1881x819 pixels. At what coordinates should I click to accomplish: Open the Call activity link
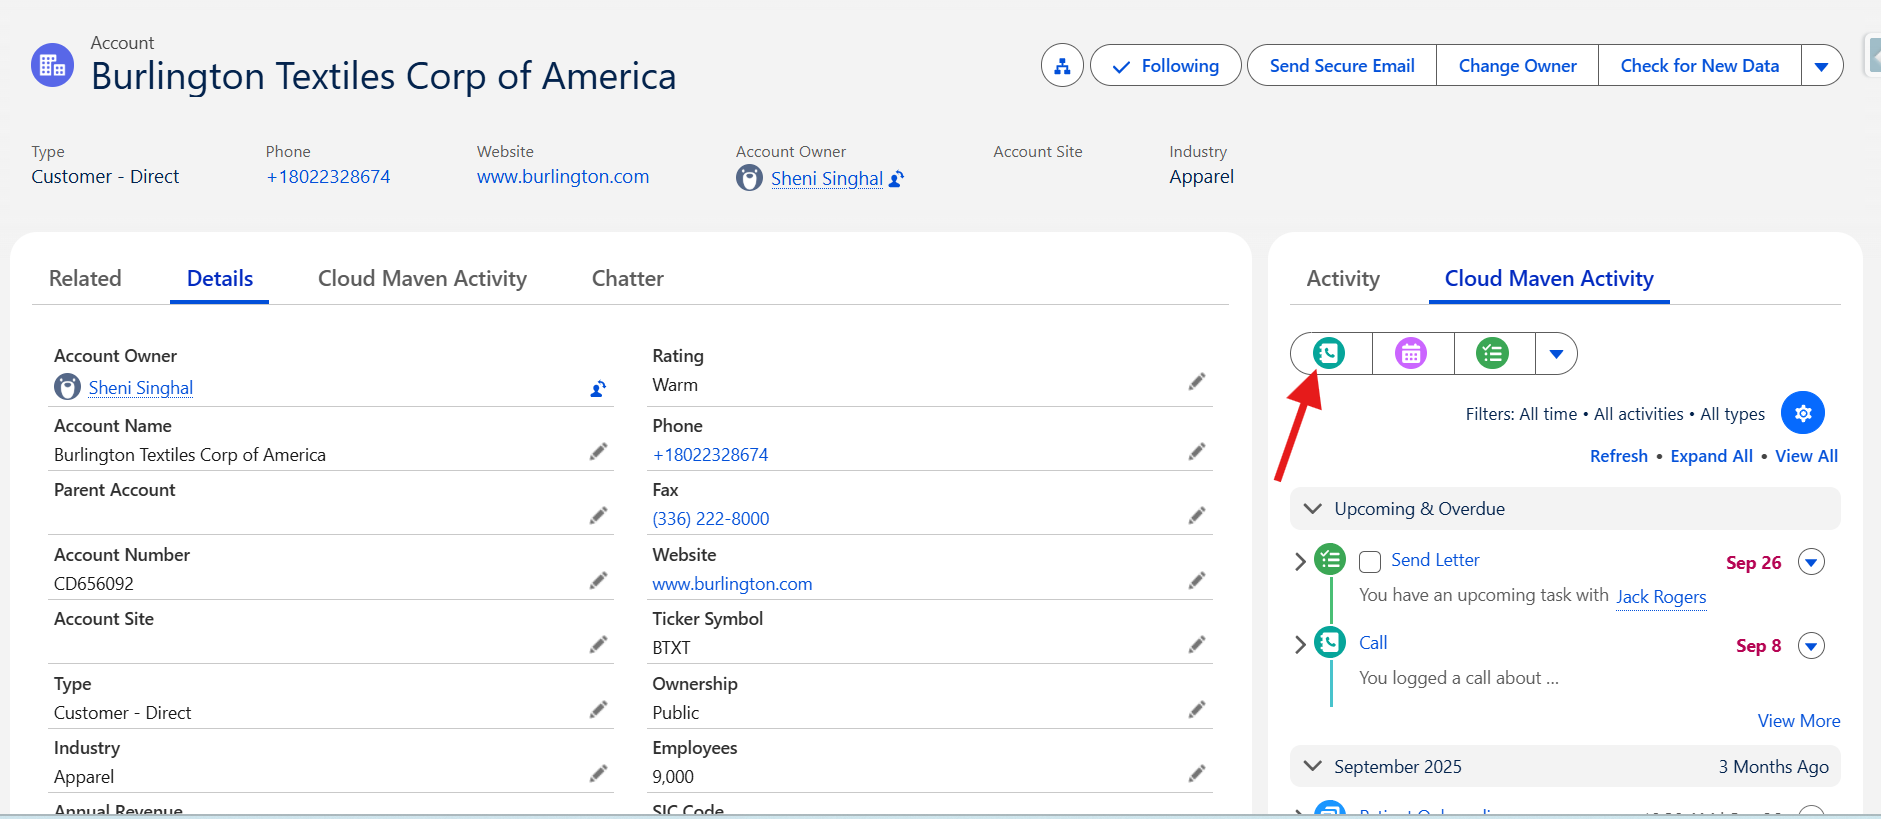click(1373, 643)
